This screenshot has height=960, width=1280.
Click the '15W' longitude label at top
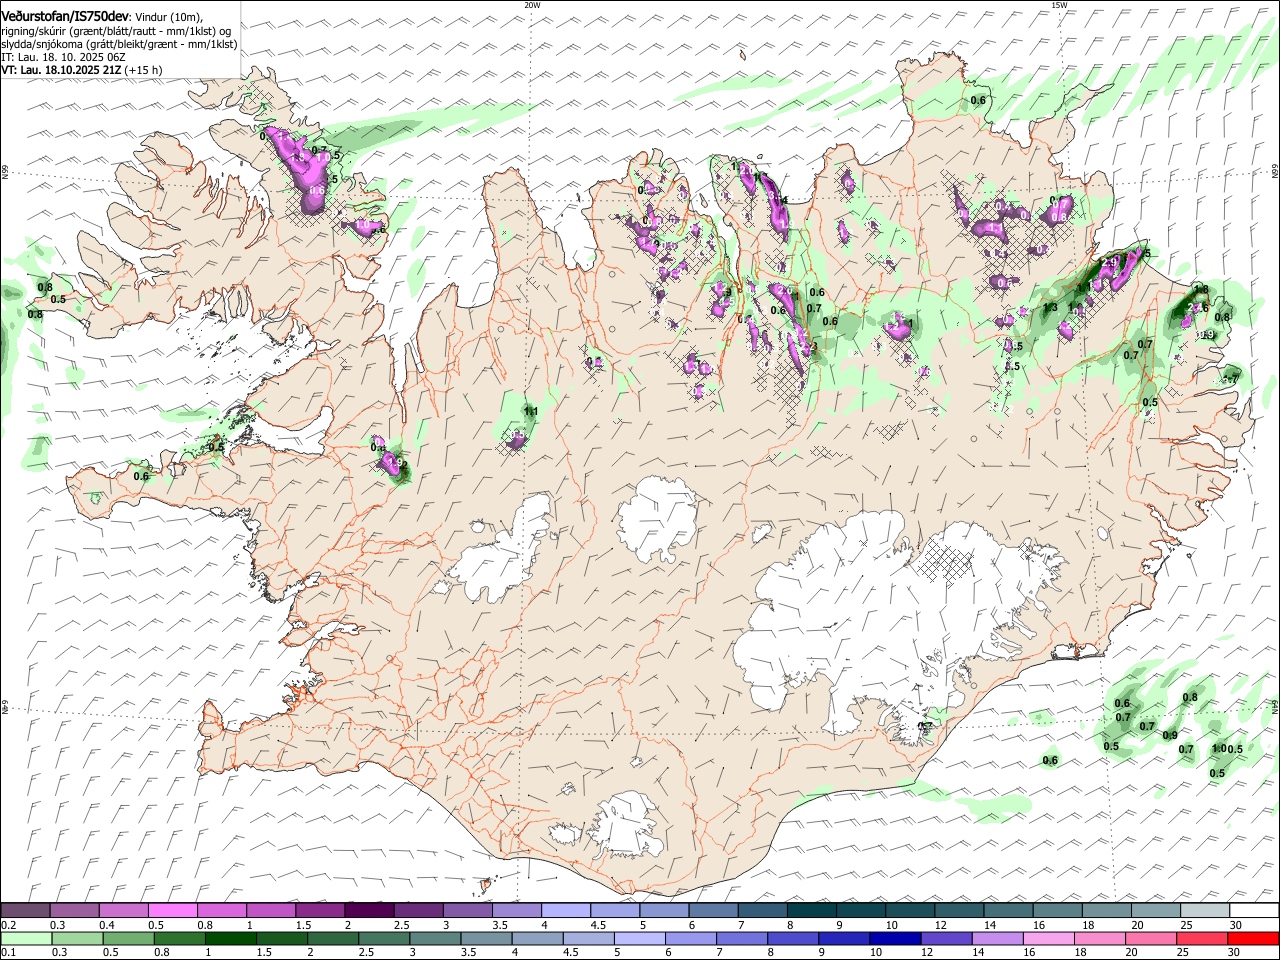coord(1060,5)
